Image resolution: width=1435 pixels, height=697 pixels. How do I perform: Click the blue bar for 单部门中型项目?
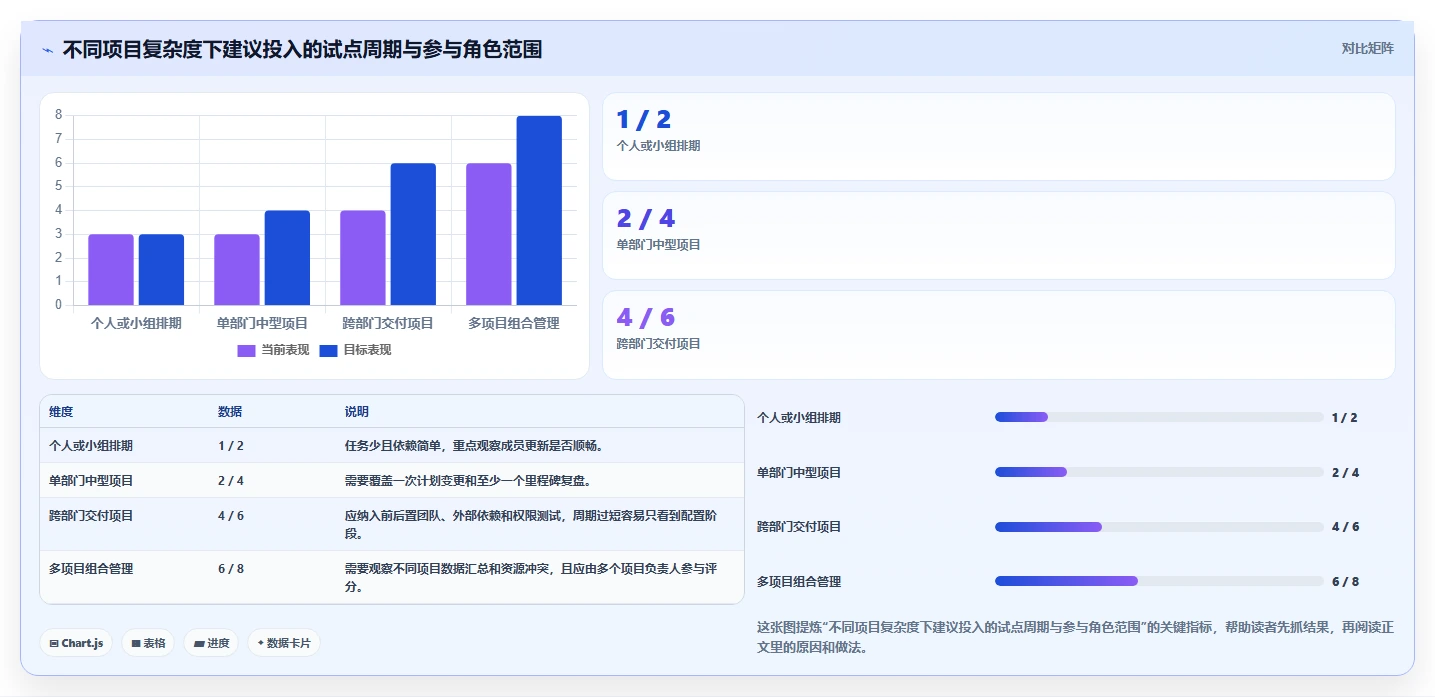[x=287, y=258]
